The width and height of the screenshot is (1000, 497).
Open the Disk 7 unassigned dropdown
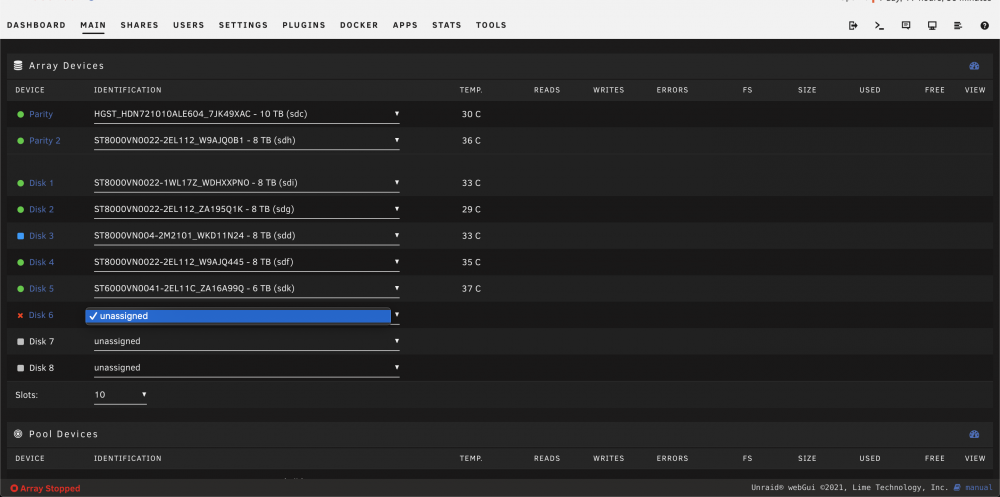(246, 342)
